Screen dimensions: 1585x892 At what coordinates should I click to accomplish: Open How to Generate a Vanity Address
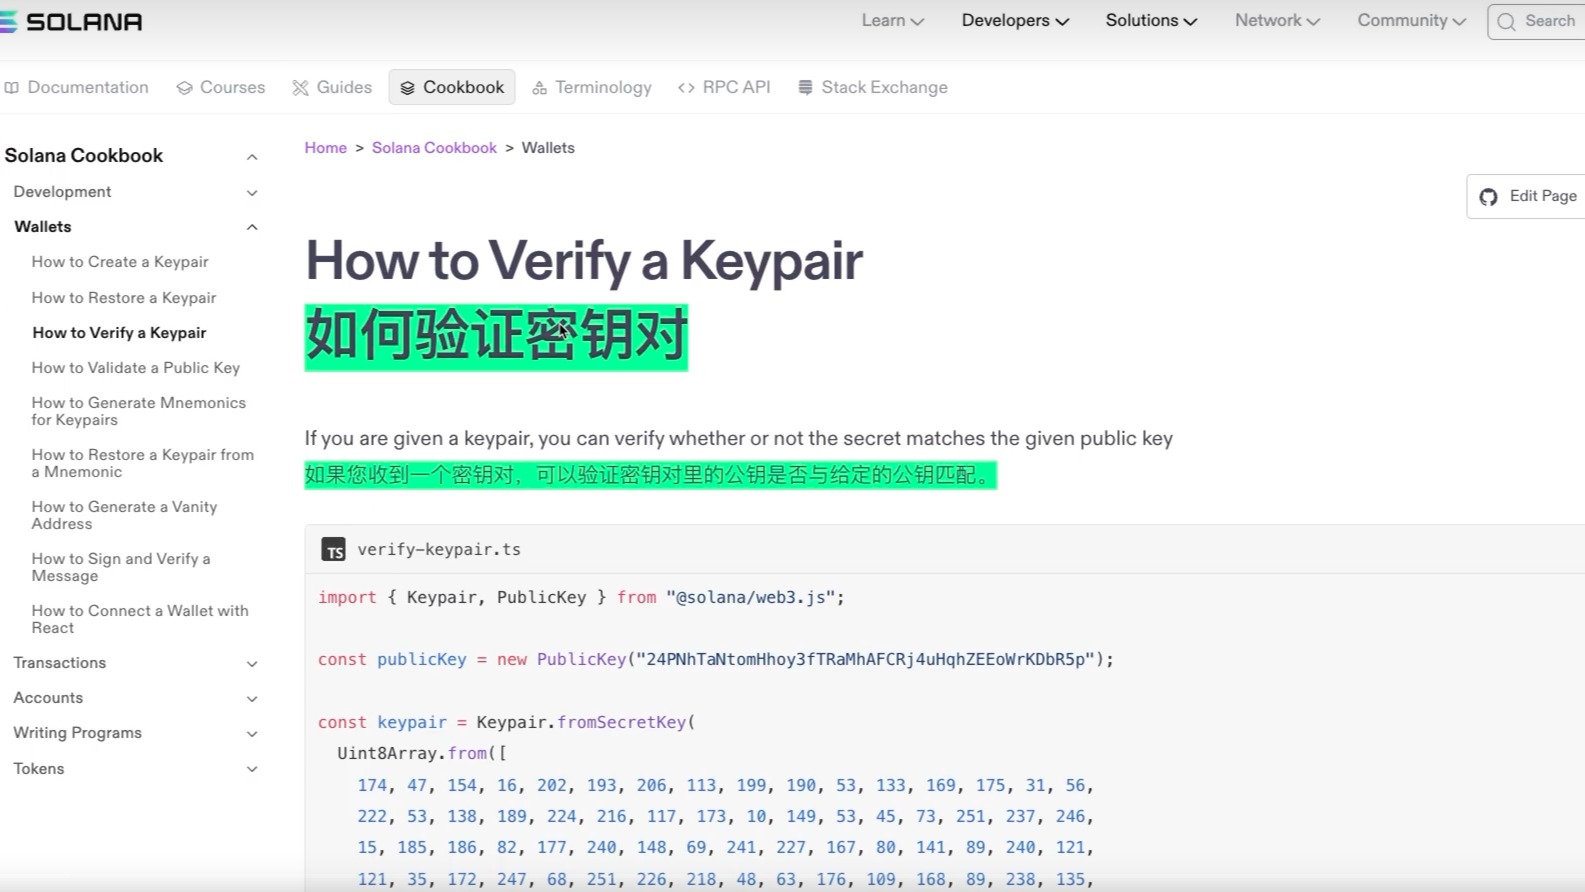pyautogui.click(x=124, y=515)
